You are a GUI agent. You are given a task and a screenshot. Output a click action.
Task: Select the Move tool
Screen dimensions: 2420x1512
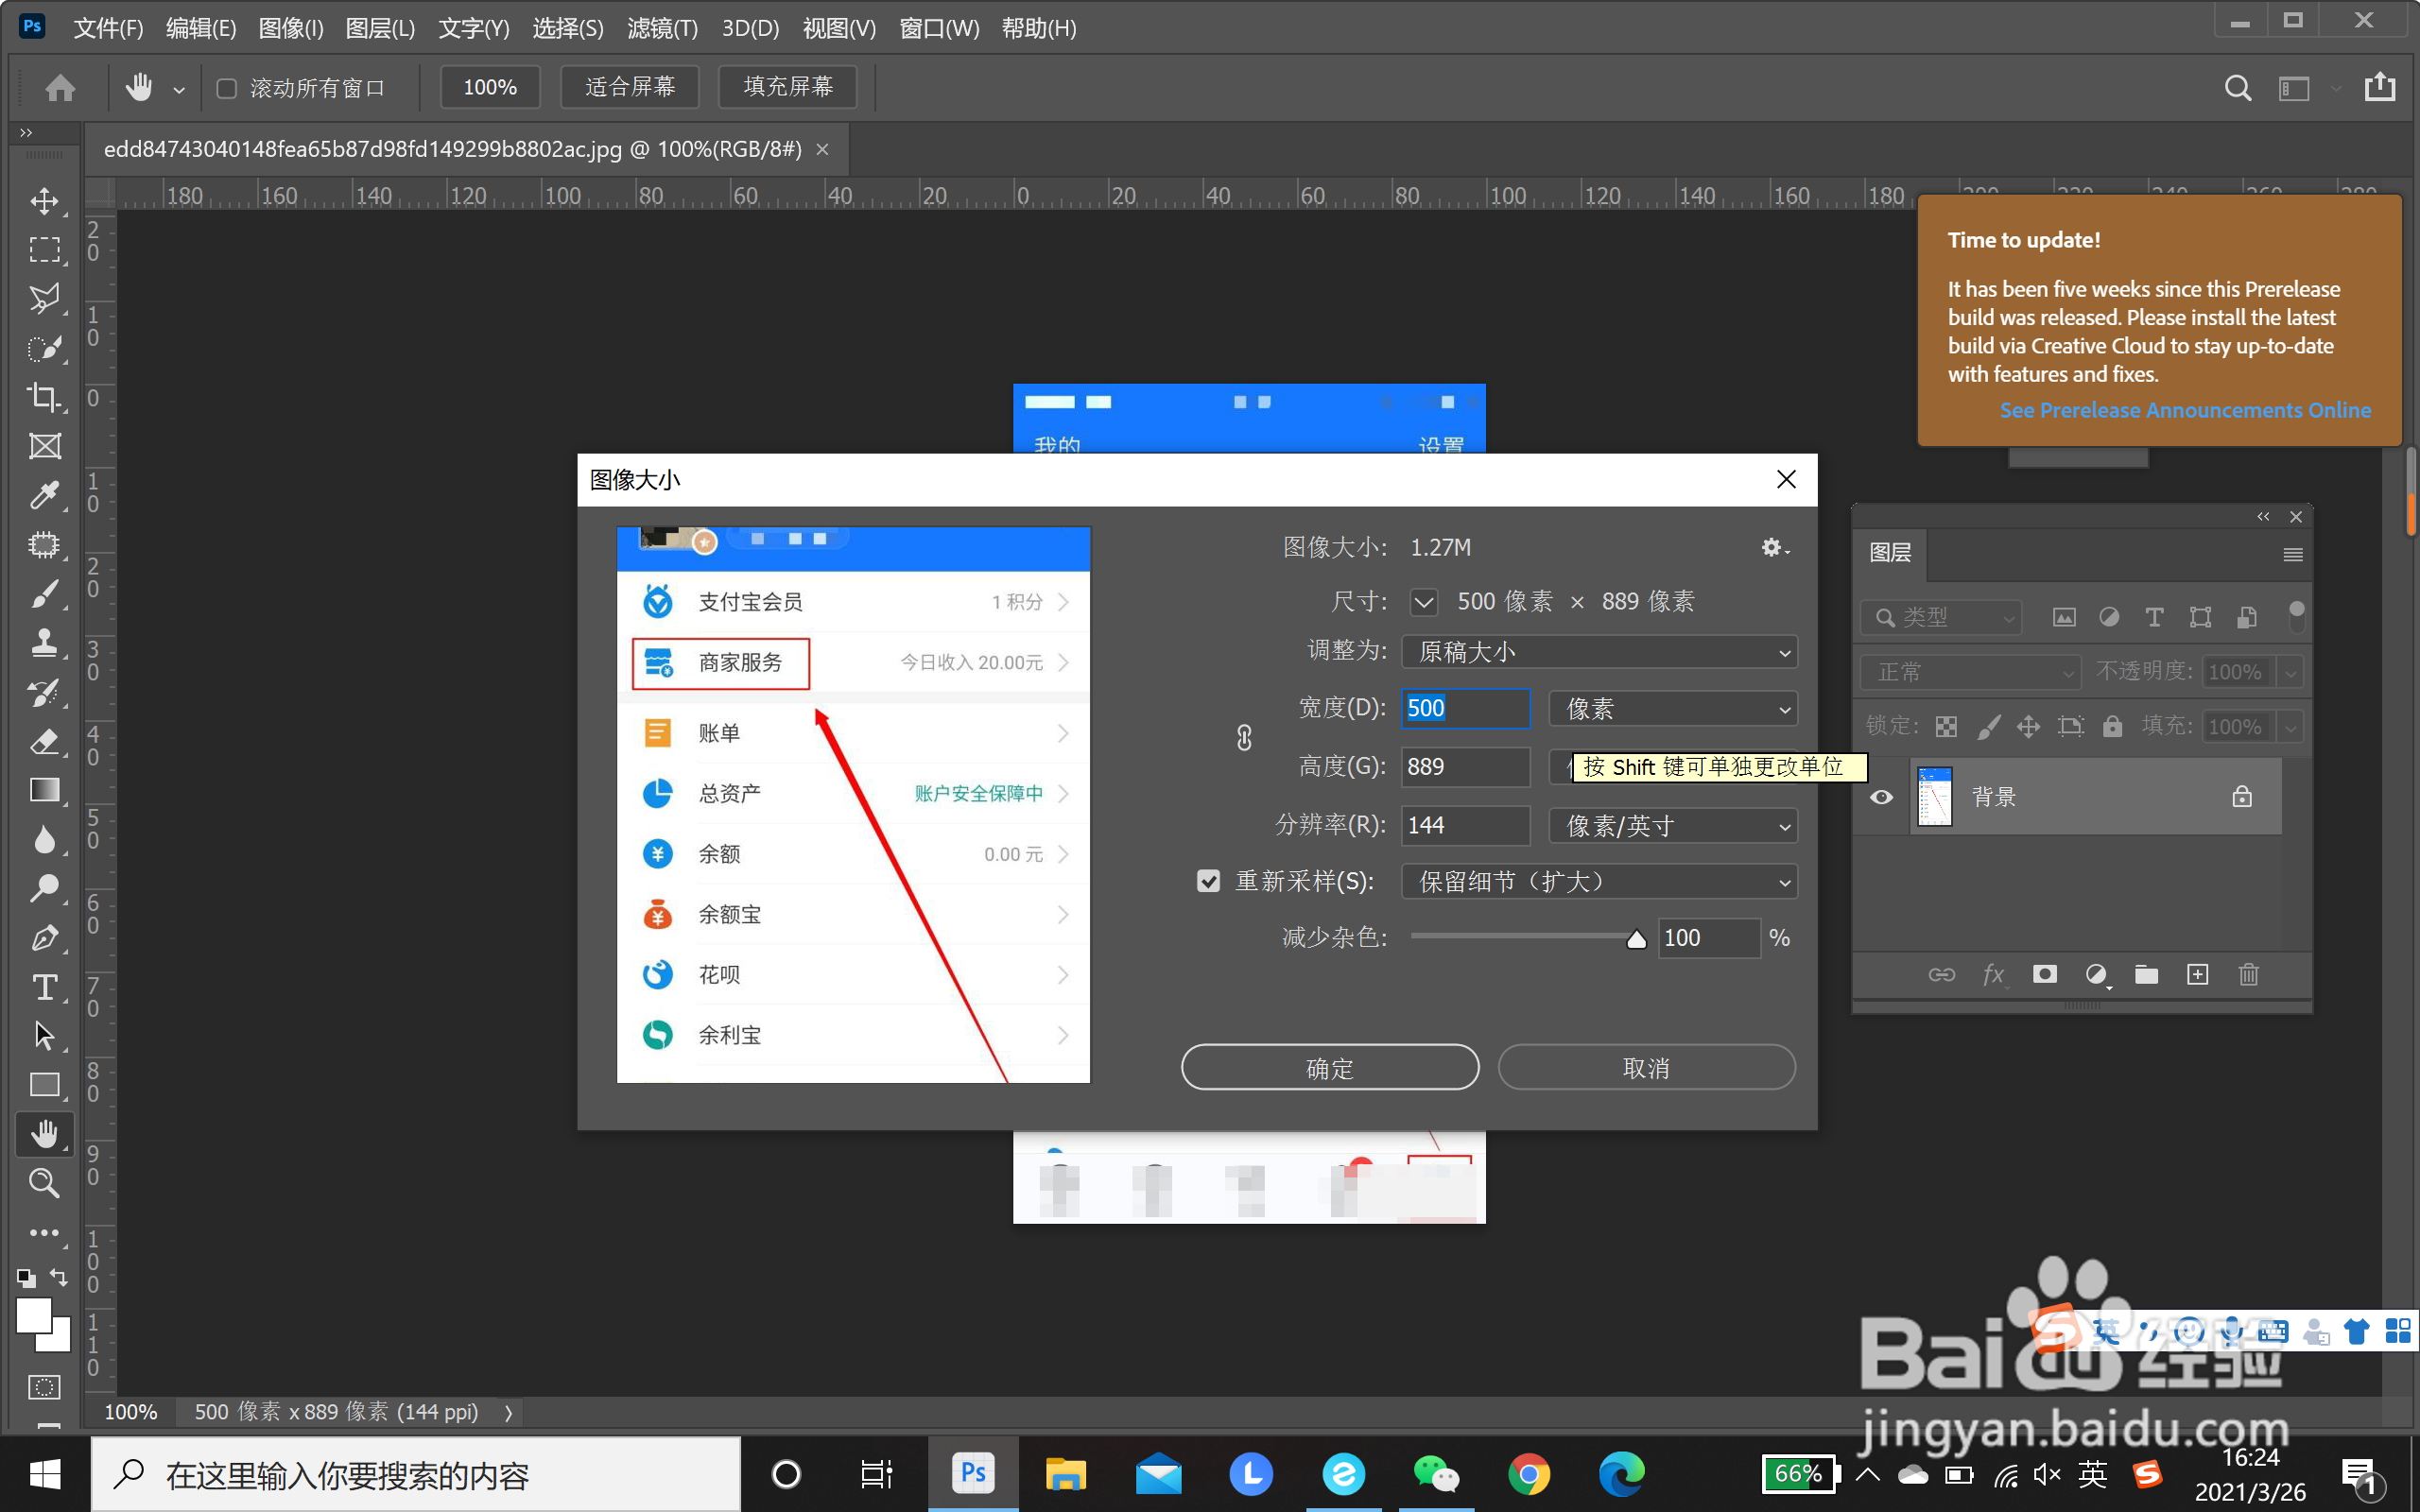[44, 201]
